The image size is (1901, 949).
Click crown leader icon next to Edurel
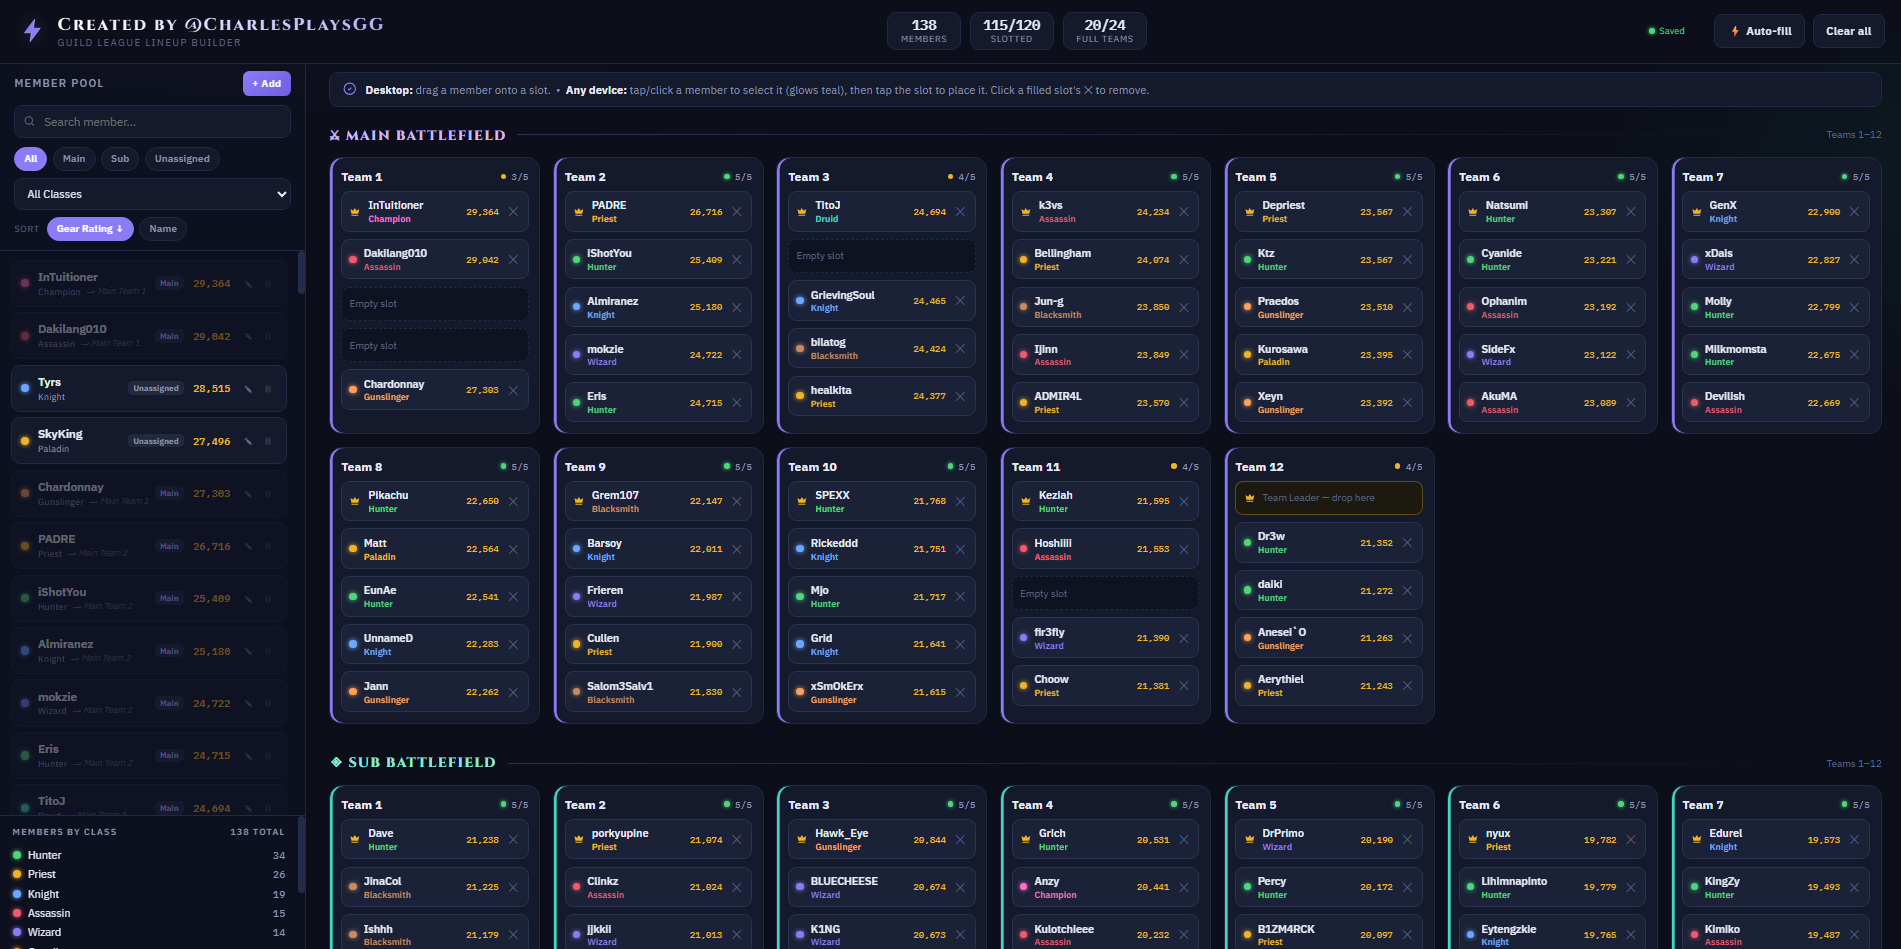coord(1697,840)
